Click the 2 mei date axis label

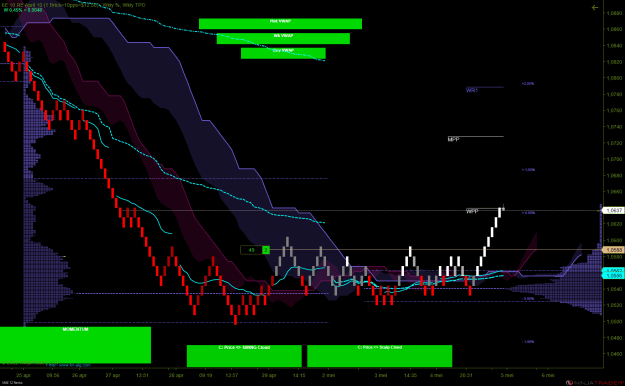(x=328, y=375)
